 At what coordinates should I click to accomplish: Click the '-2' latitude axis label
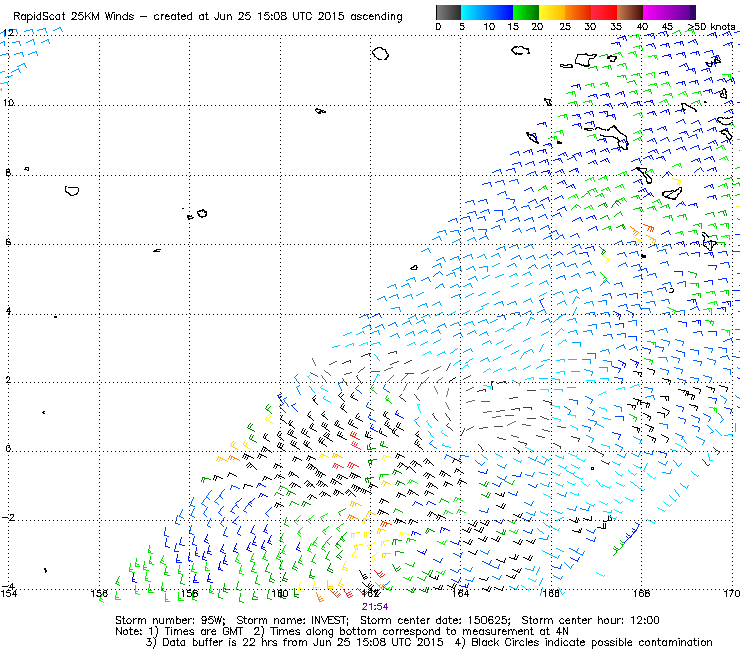click(8, 517)
